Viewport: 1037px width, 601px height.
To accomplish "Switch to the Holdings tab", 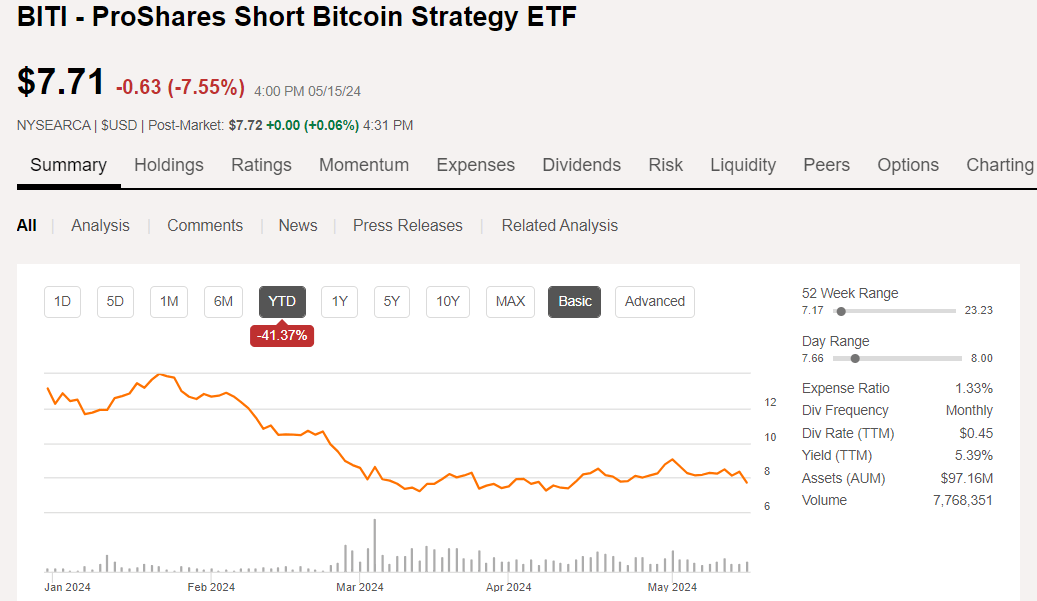I will tap(168, 165).
